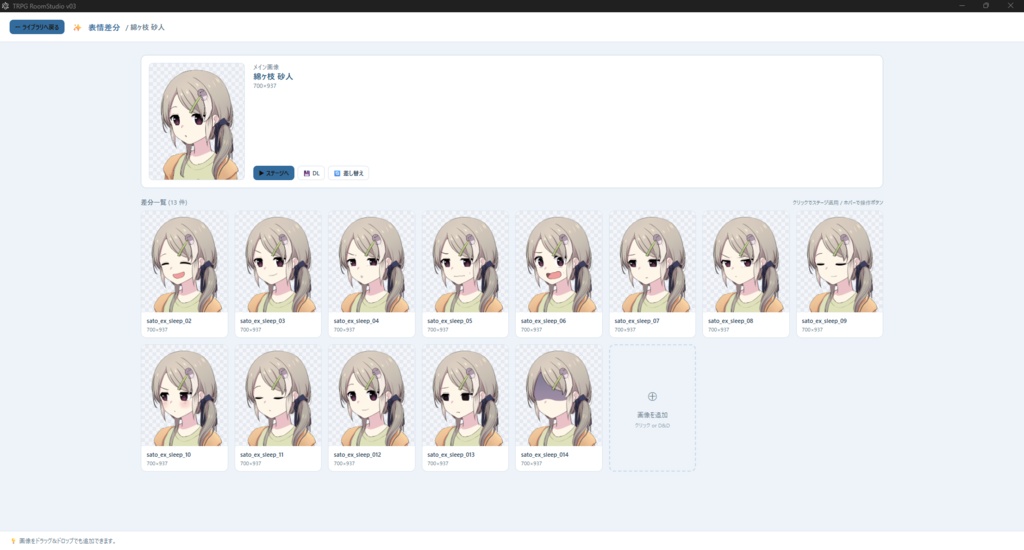
Task: Click the 表情差分 breadcrumb heading
Action: [x=104, y=27]
